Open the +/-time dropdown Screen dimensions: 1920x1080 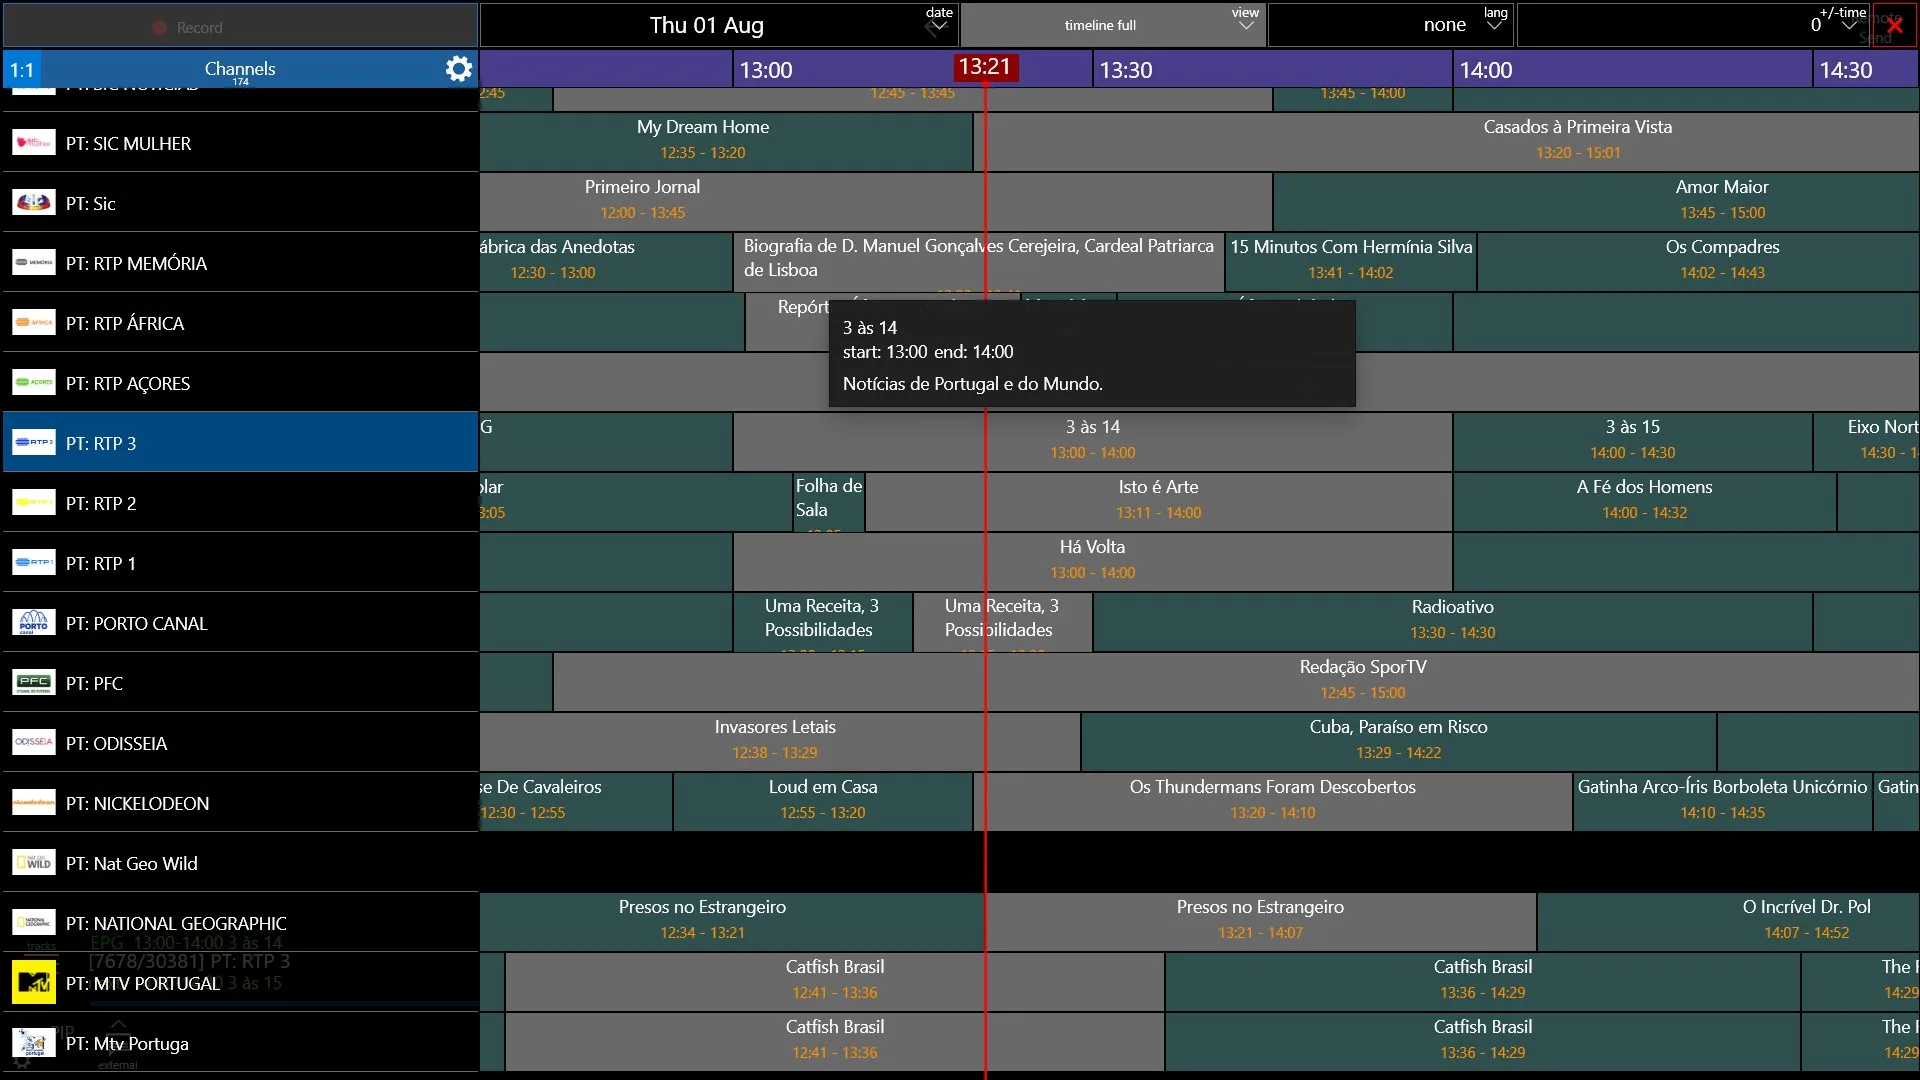(x=1695, y=25)
